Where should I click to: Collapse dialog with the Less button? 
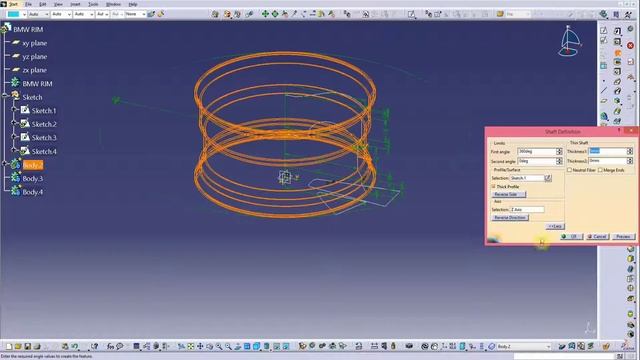(x=556, y=227)
